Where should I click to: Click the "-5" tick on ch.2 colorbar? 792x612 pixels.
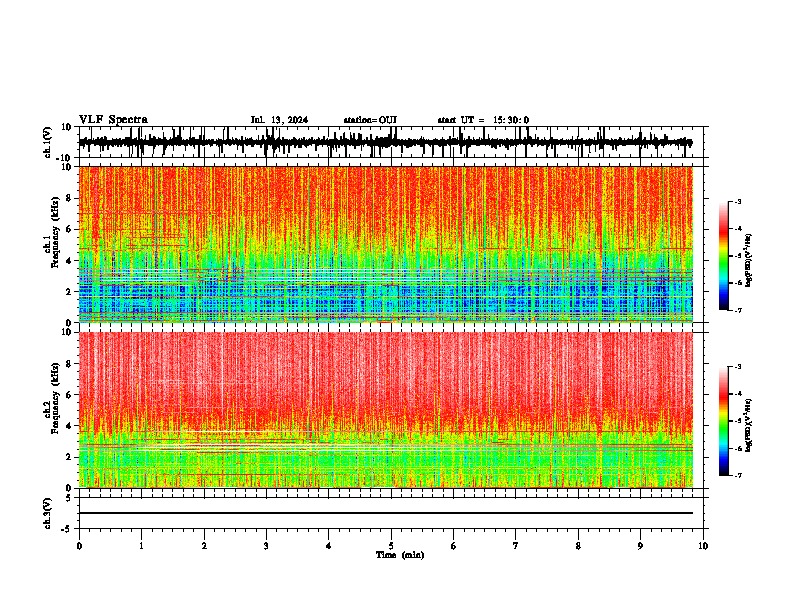[x=737, y=421]
